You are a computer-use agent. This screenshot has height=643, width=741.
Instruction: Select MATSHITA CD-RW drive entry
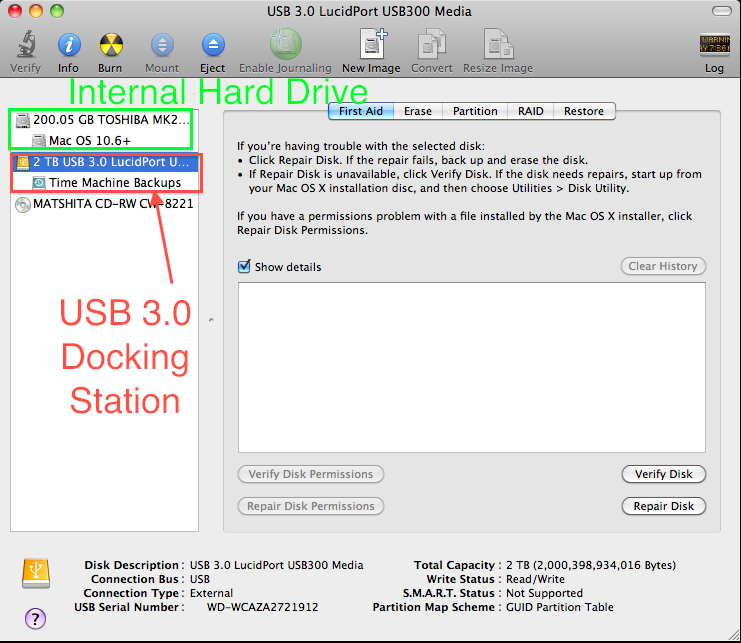(104, 204)
